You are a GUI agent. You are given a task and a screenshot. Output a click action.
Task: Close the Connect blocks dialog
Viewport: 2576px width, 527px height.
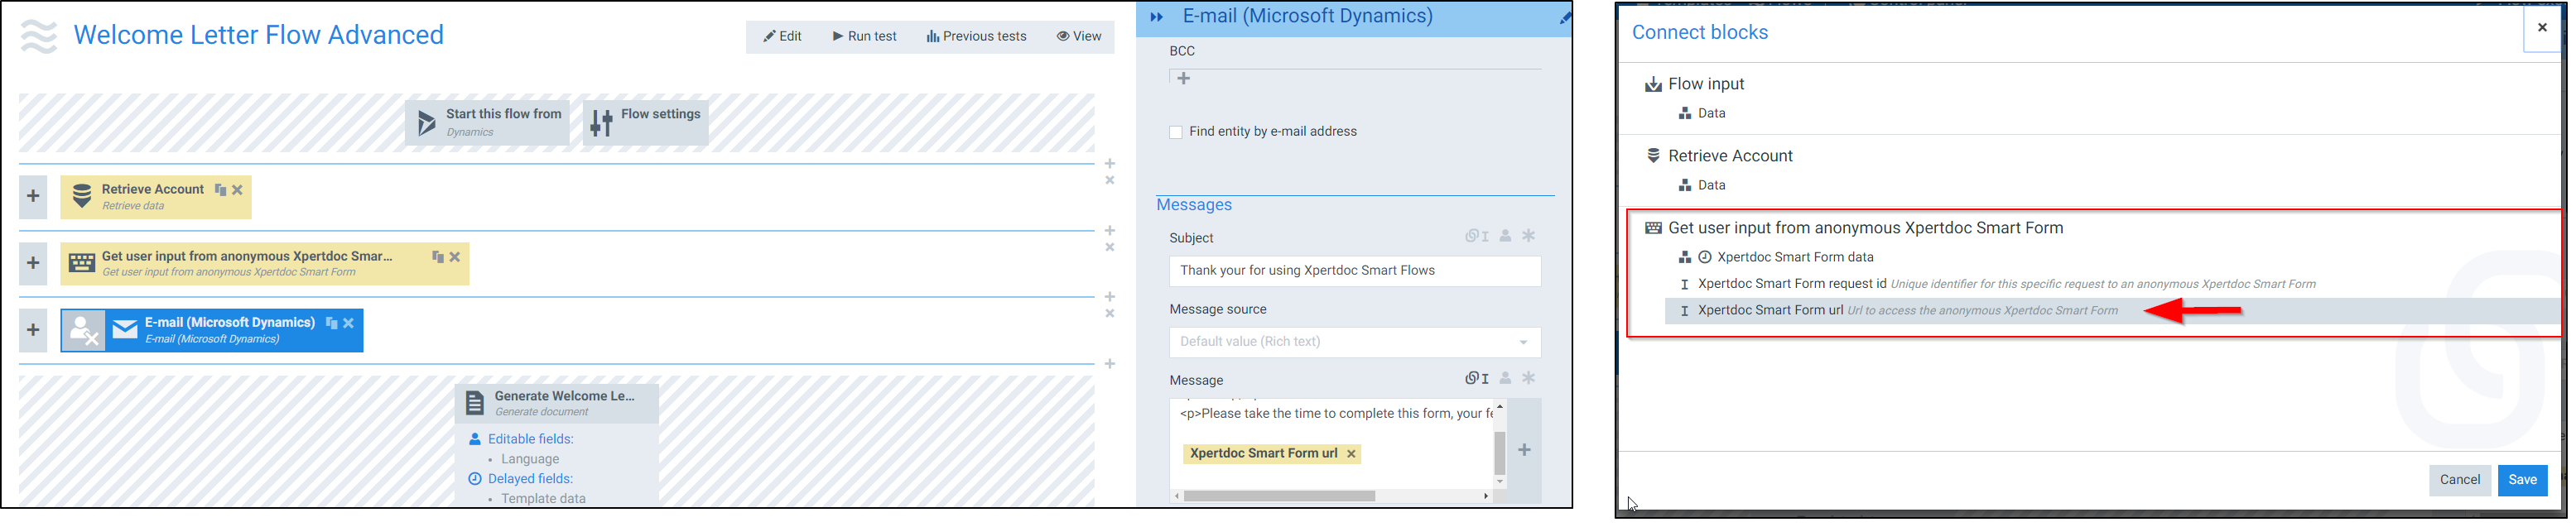pyautogui.click(x=2542, y=28)
